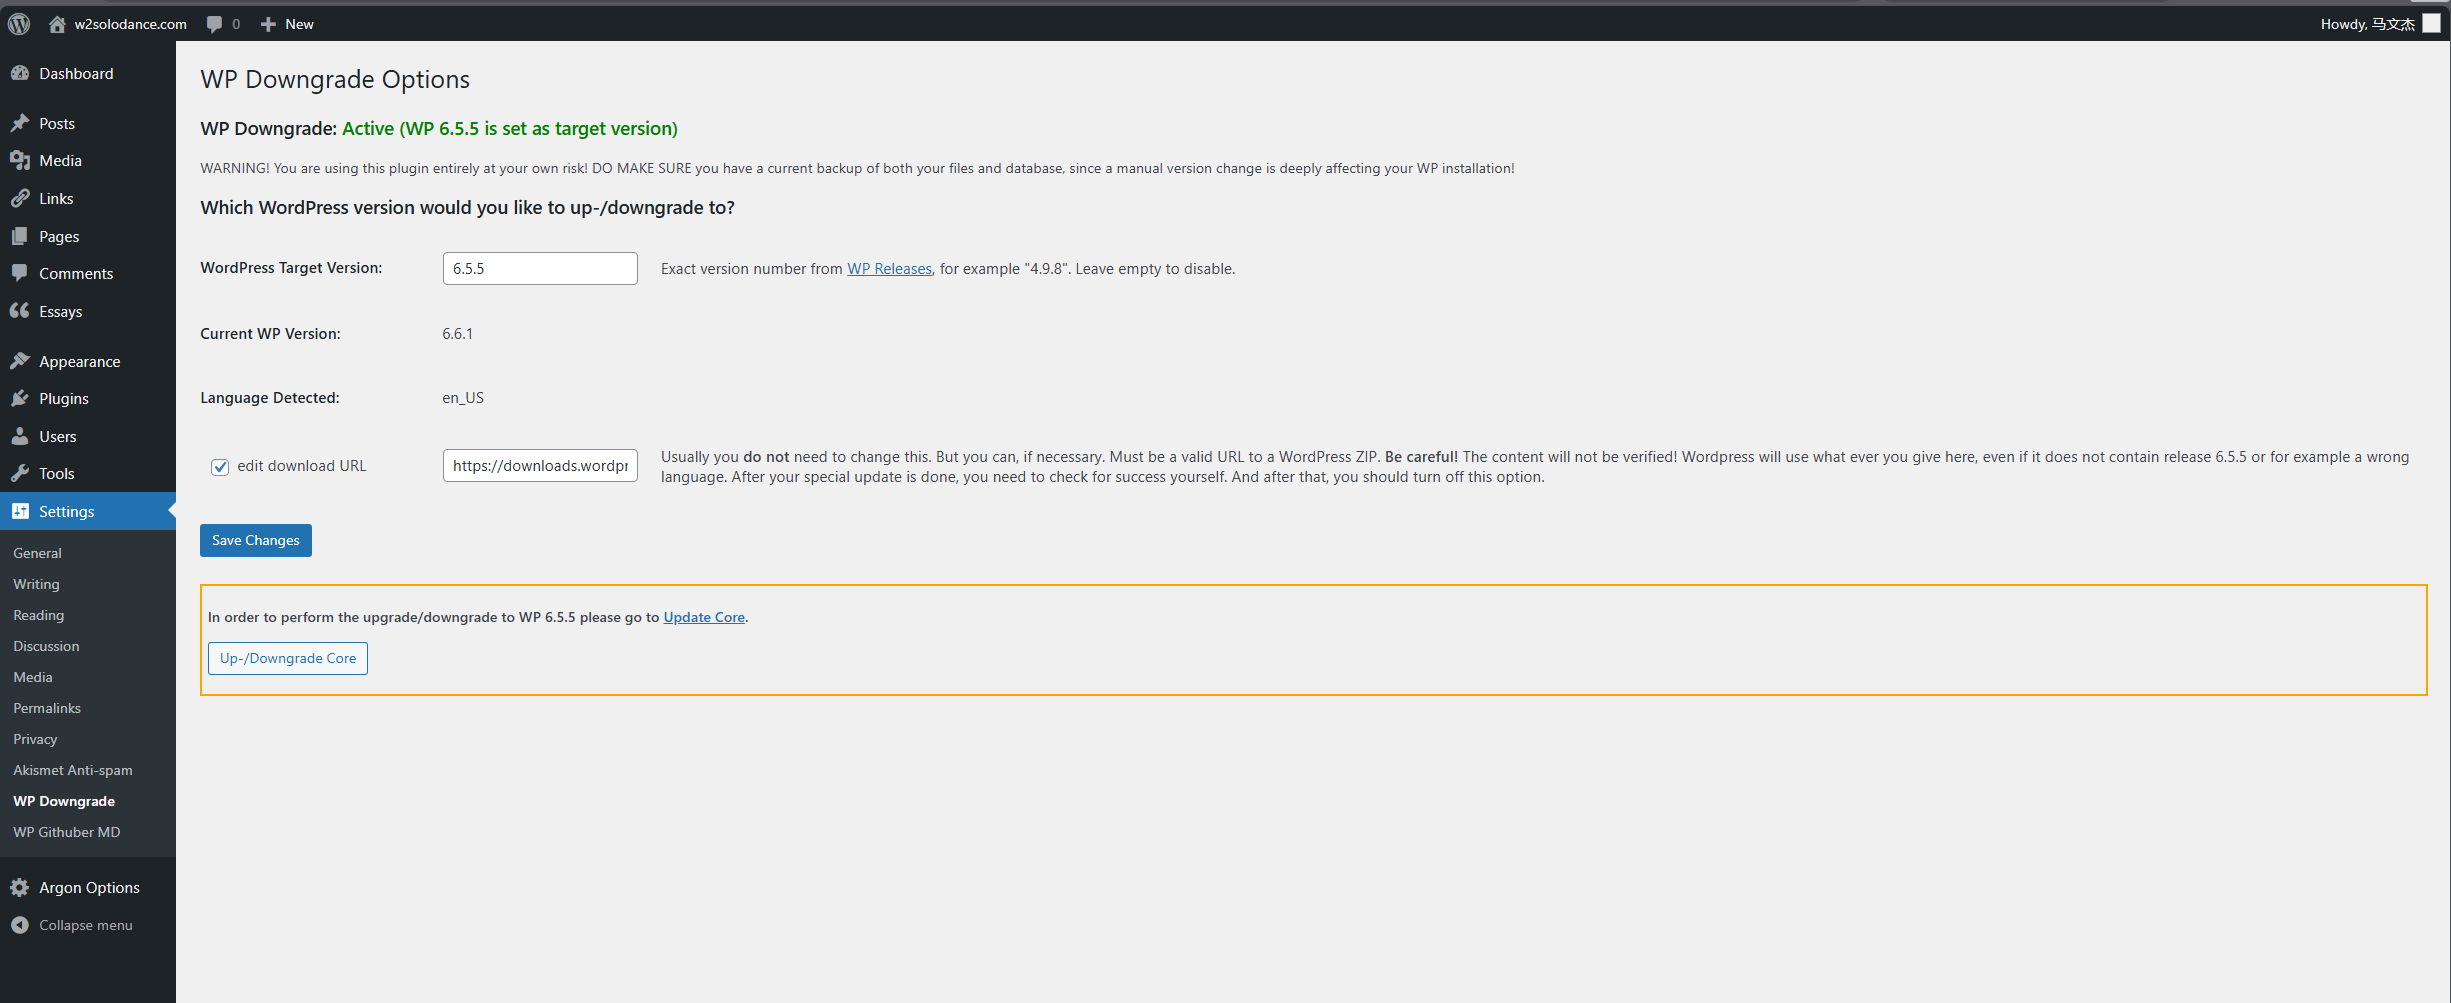Open the New content dropdown in admin bar
The height and width of the screenshot is (1003, 2451).
tap(288, 24)
